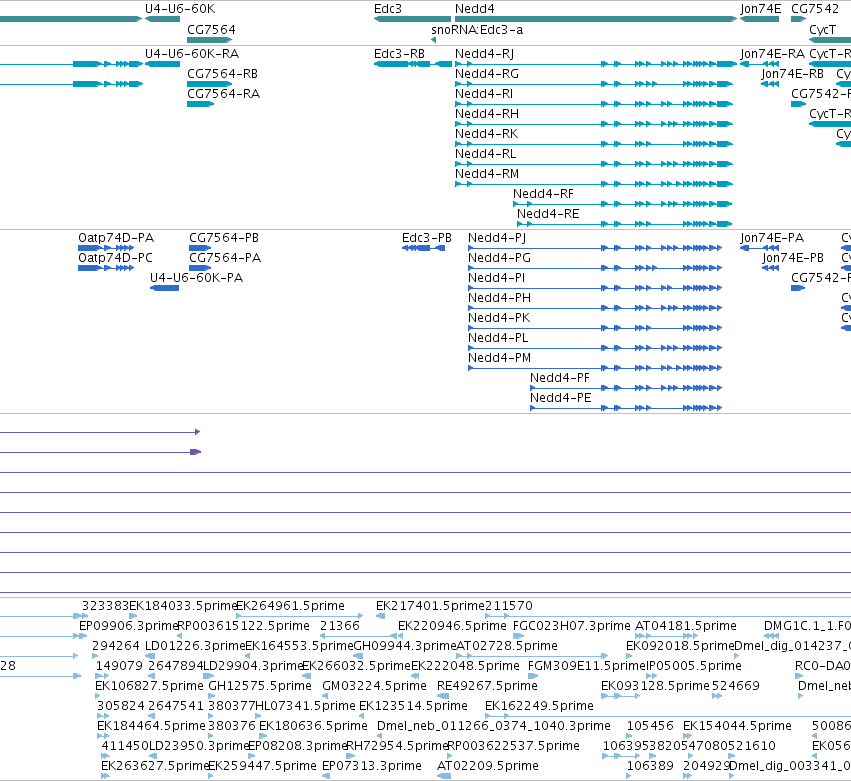Image resolution: width=851 pixels, height=781 pixels.
Task: Select transcript Nedd4-RI
Action: [594, 104]
